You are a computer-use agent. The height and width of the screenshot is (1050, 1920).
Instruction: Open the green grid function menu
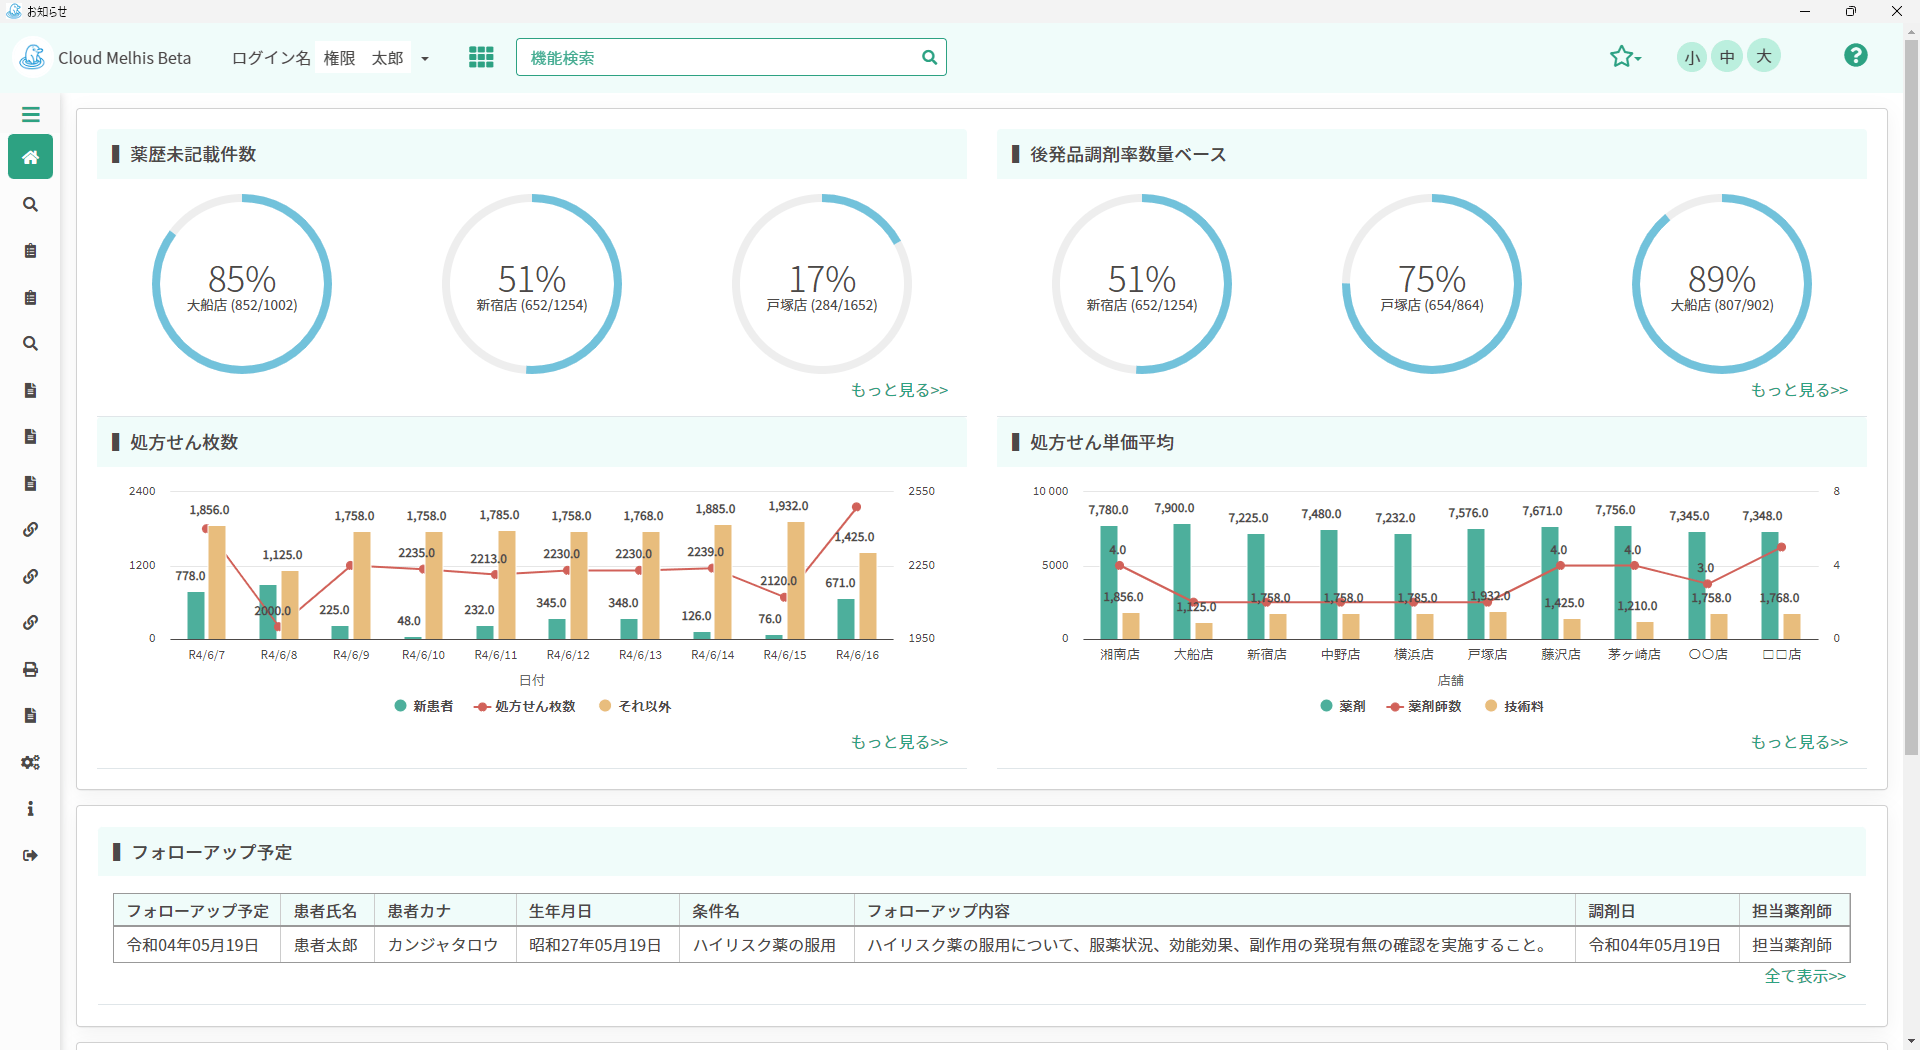coord(481,57)
